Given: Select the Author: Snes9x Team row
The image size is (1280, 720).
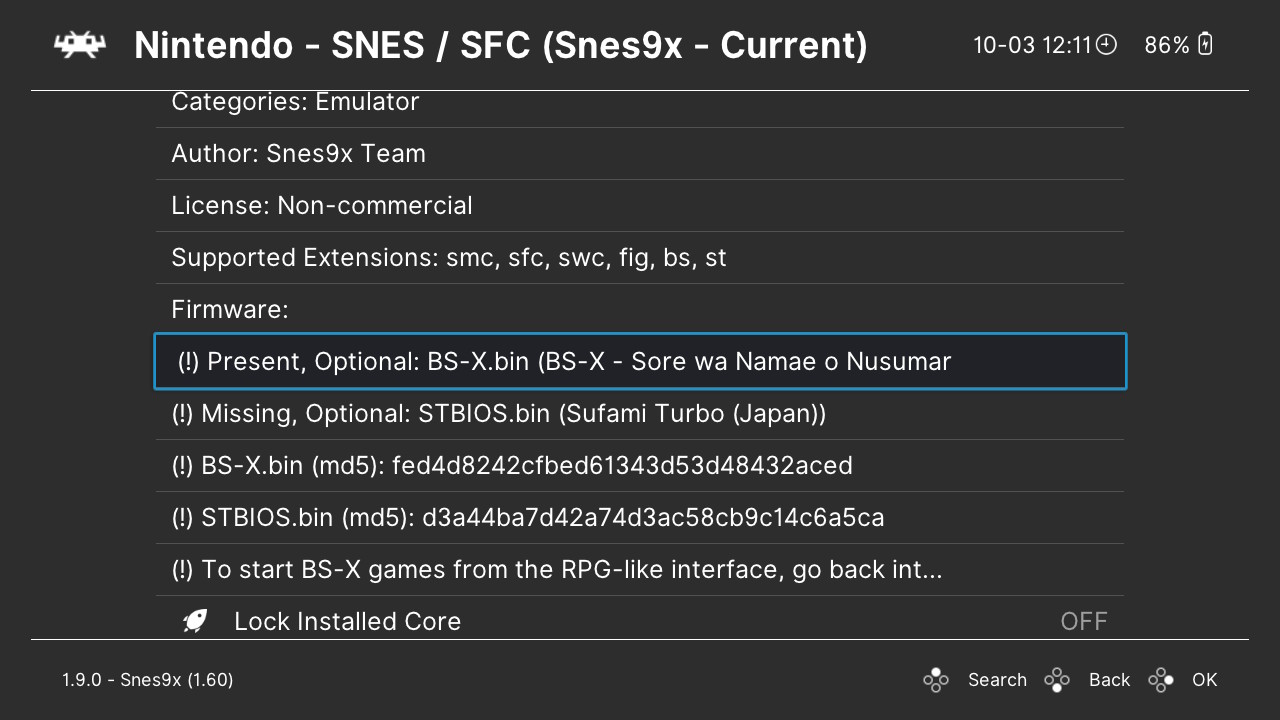Looking at the screenshot, I should click(x=640, y=153).
